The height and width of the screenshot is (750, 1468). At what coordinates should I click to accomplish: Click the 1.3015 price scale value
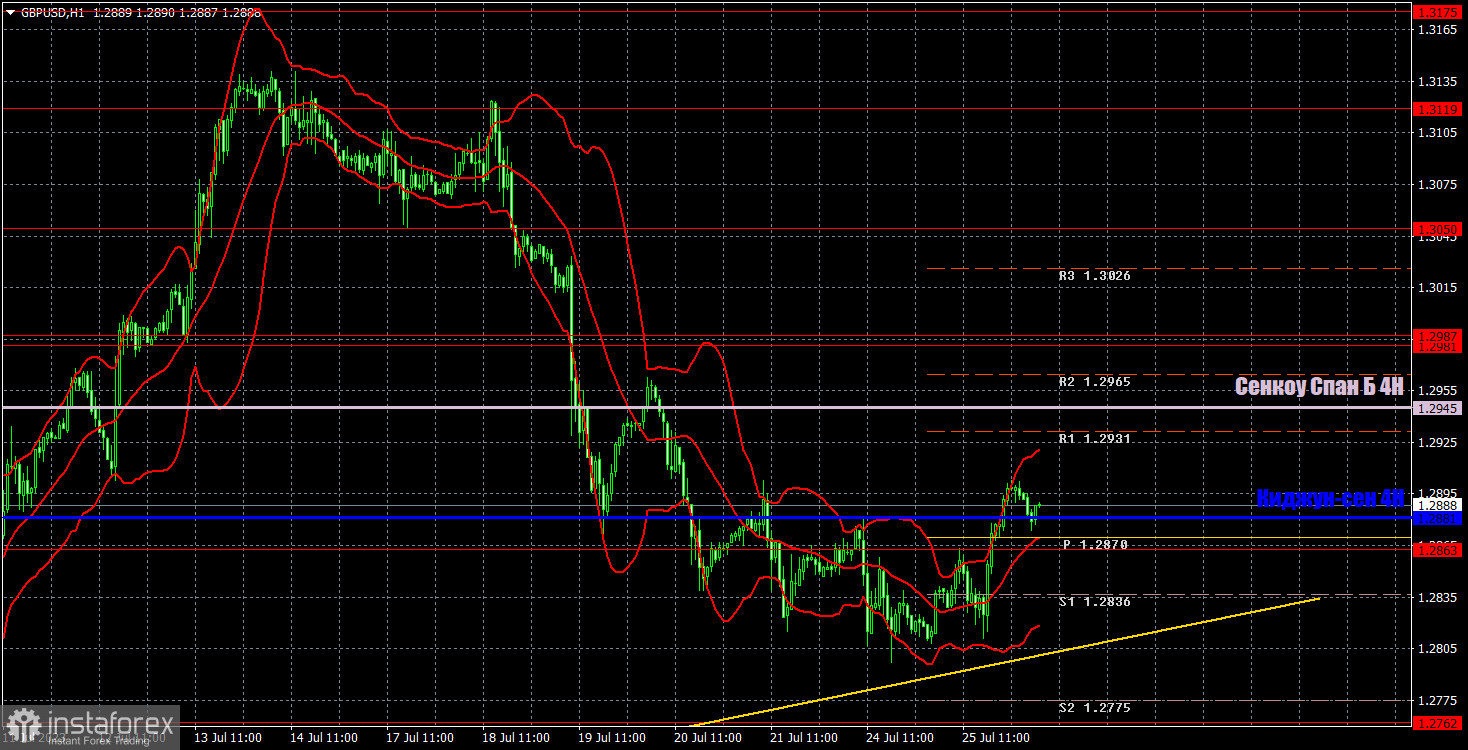tap(1437, 288)
